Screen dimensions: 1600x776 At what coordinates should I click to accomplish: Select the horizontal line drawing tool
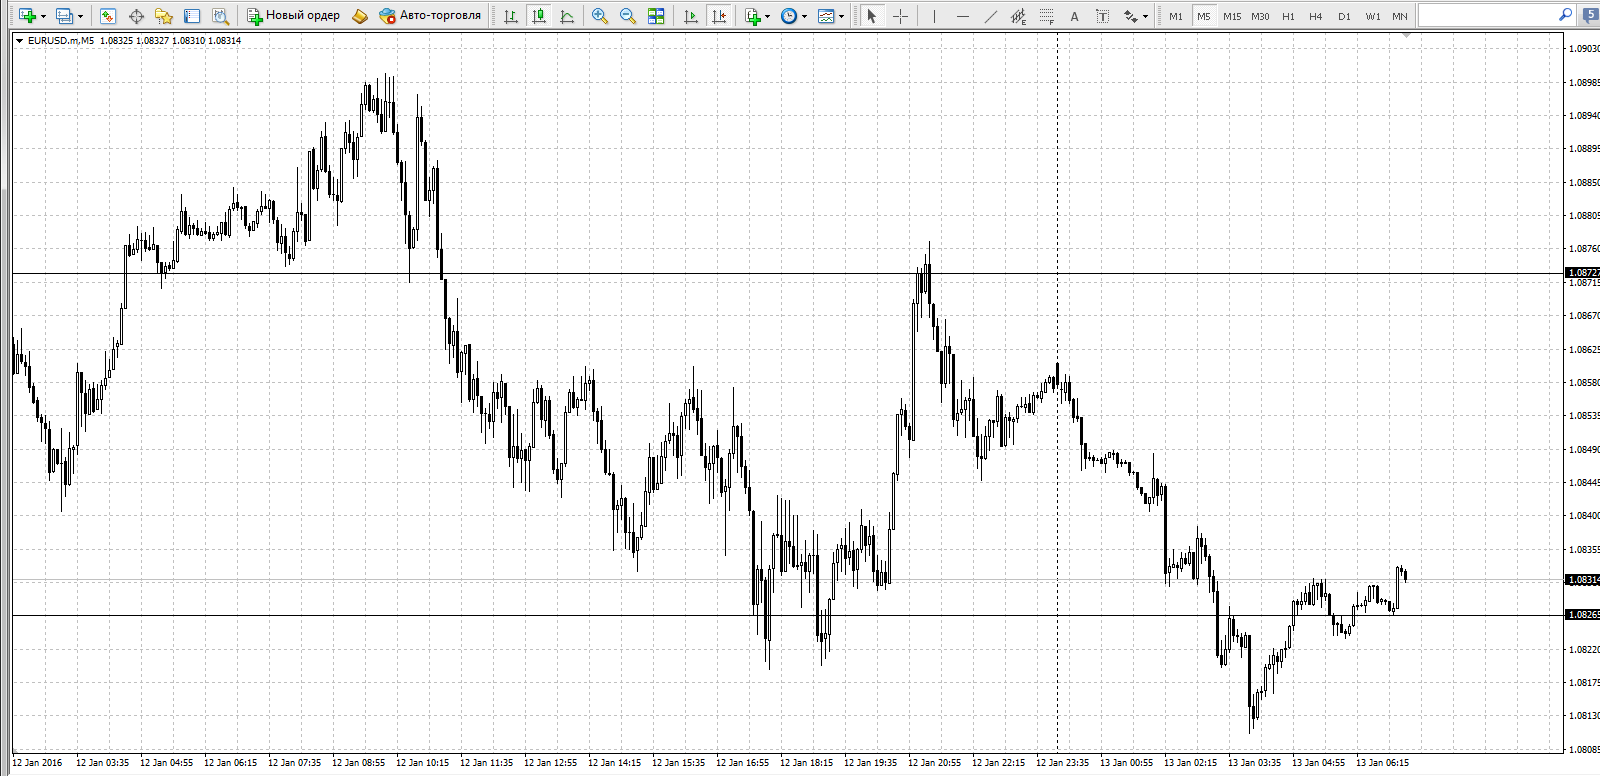coord(962,16)
